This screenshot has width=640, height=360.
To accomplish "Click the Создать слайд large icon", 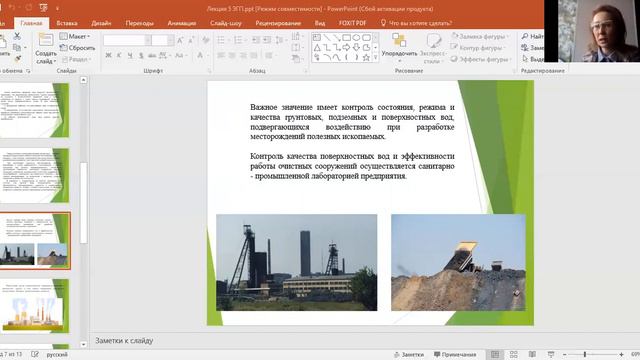I will click(46, 41).
